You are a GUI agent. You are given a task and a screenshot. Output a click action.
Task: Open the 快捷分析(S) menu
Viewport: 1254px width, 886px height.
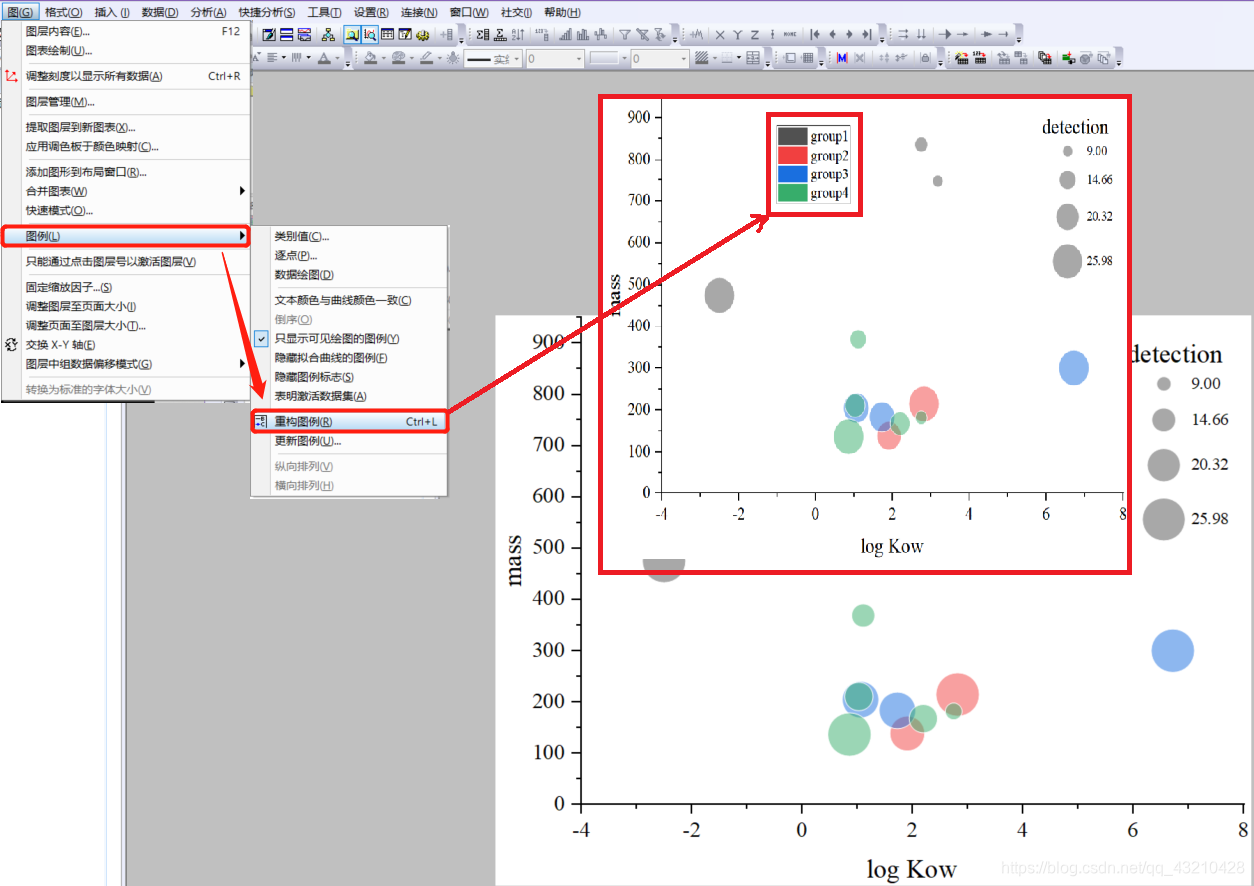pos(267,12)
